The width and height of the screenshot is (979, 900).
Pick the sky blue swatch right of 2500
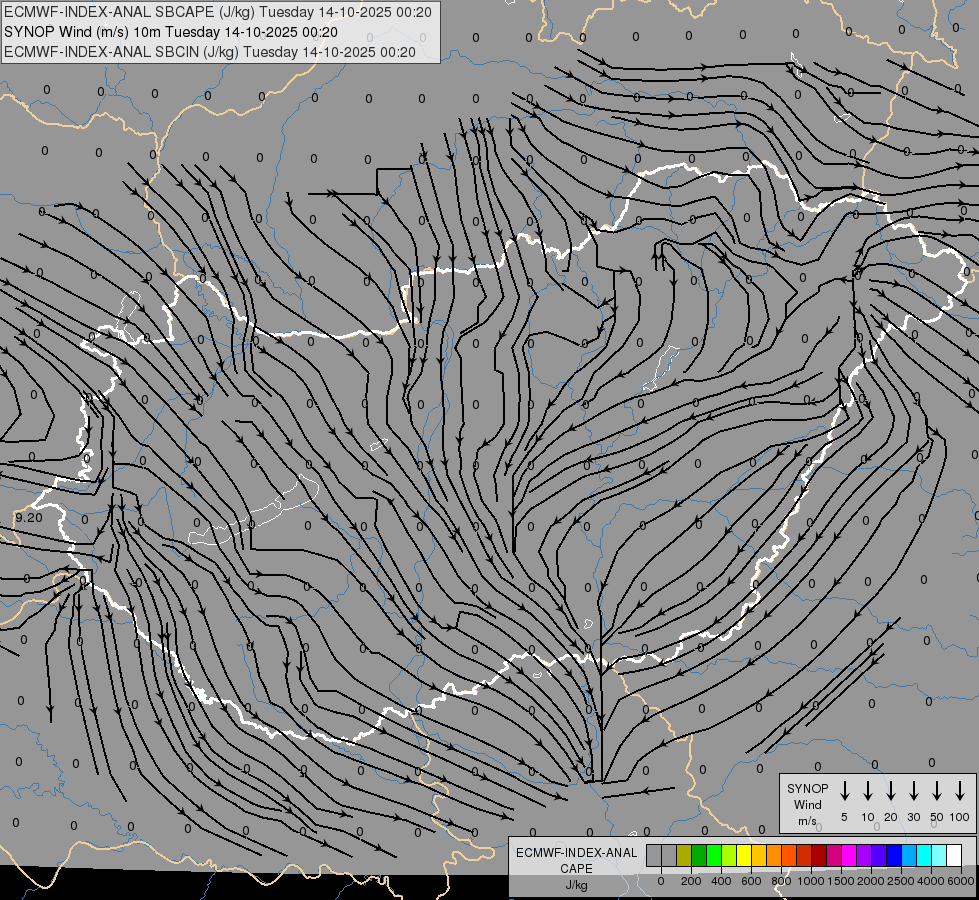coord(910,855)
